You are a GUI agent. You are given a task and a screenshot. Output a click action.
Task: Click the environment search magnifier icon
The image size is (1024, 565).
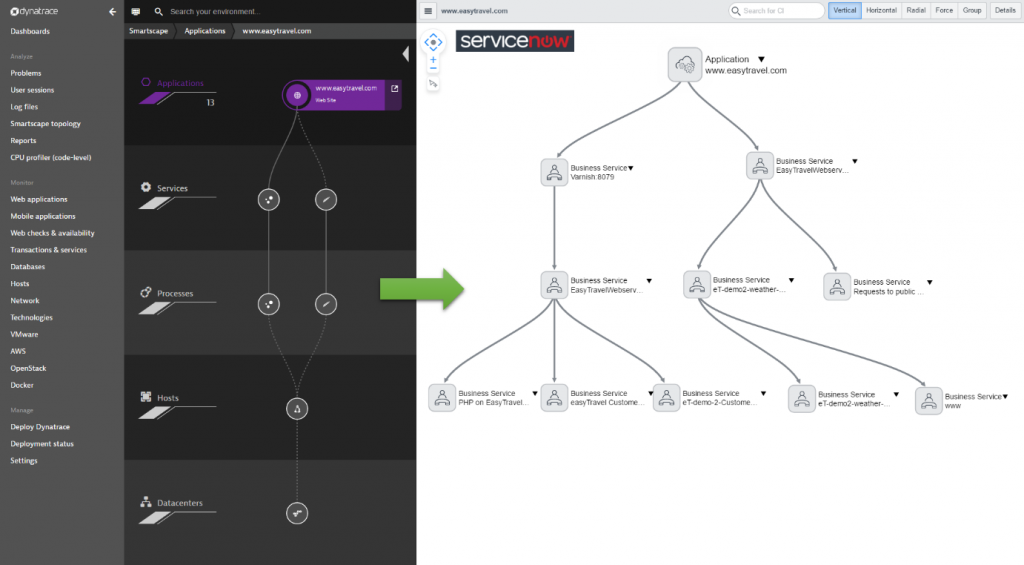159,12
